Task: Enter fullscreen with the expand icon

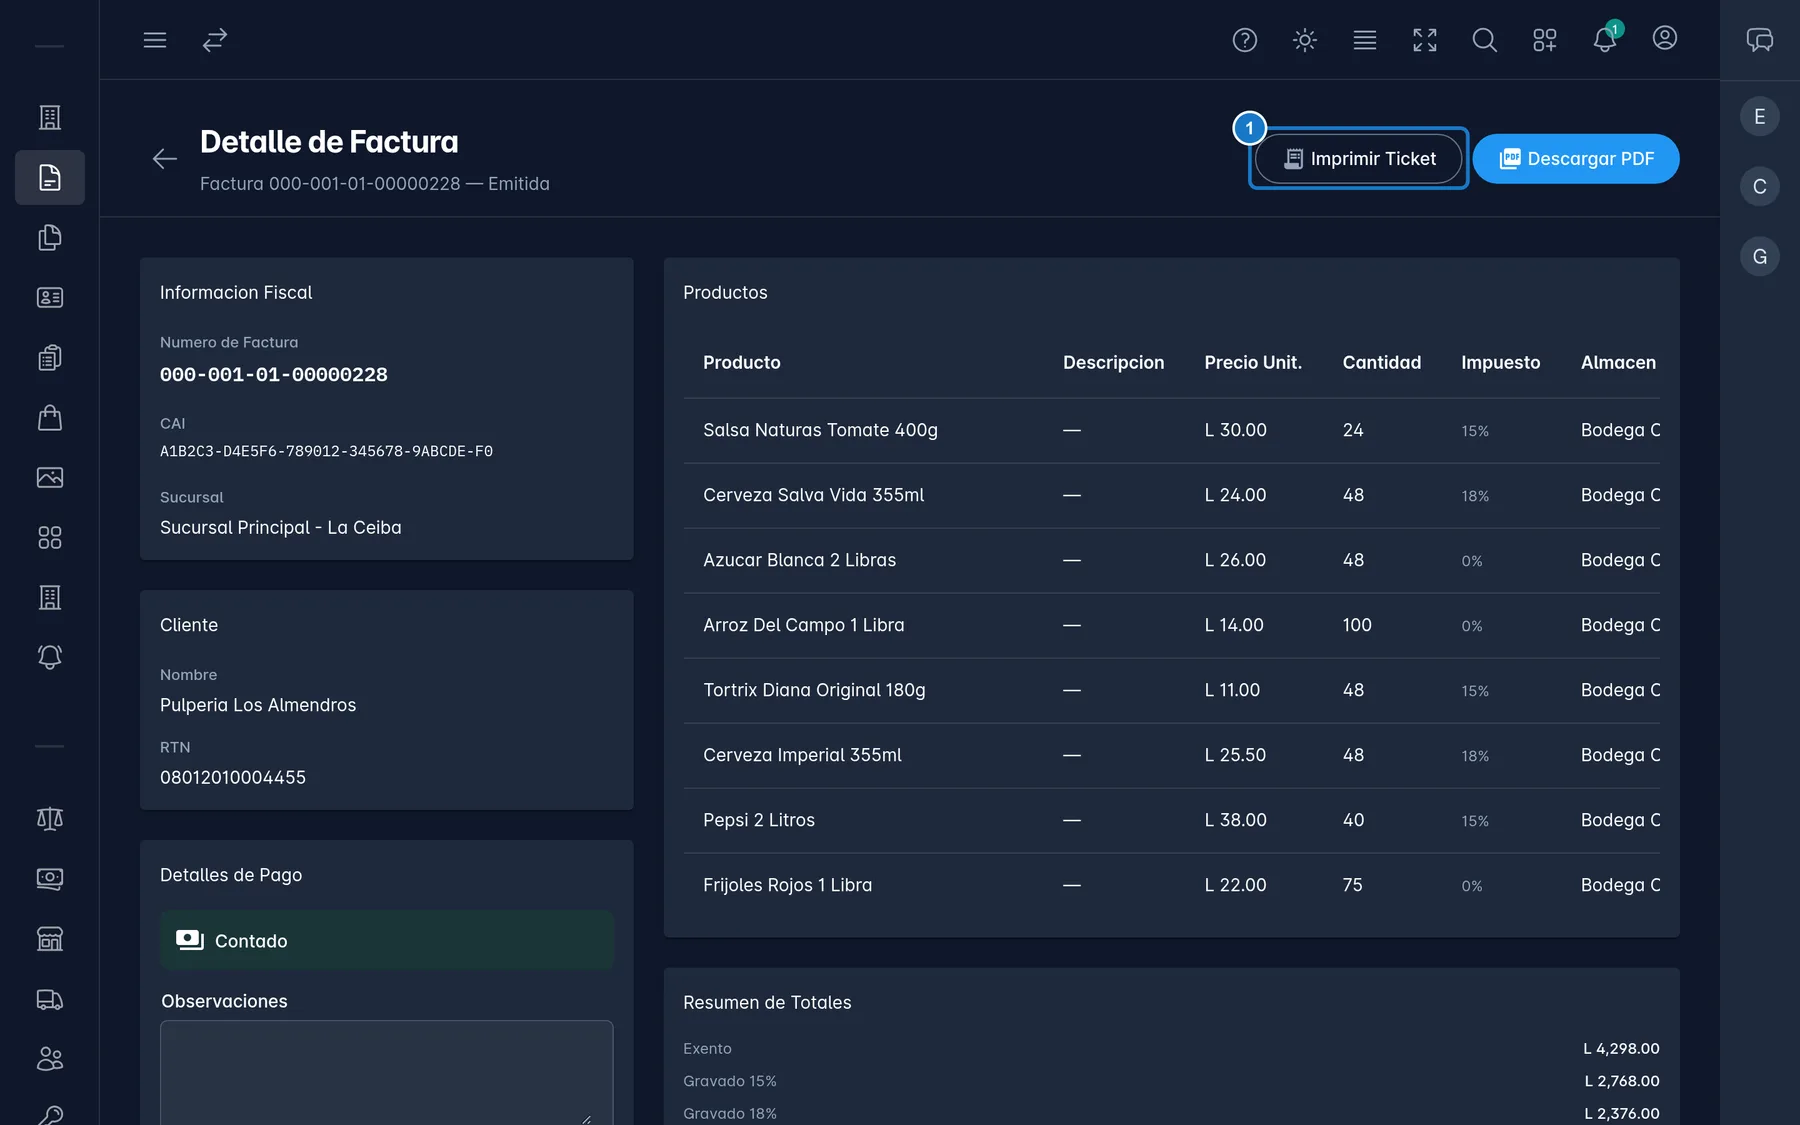Action: (x=1425, y=40)
